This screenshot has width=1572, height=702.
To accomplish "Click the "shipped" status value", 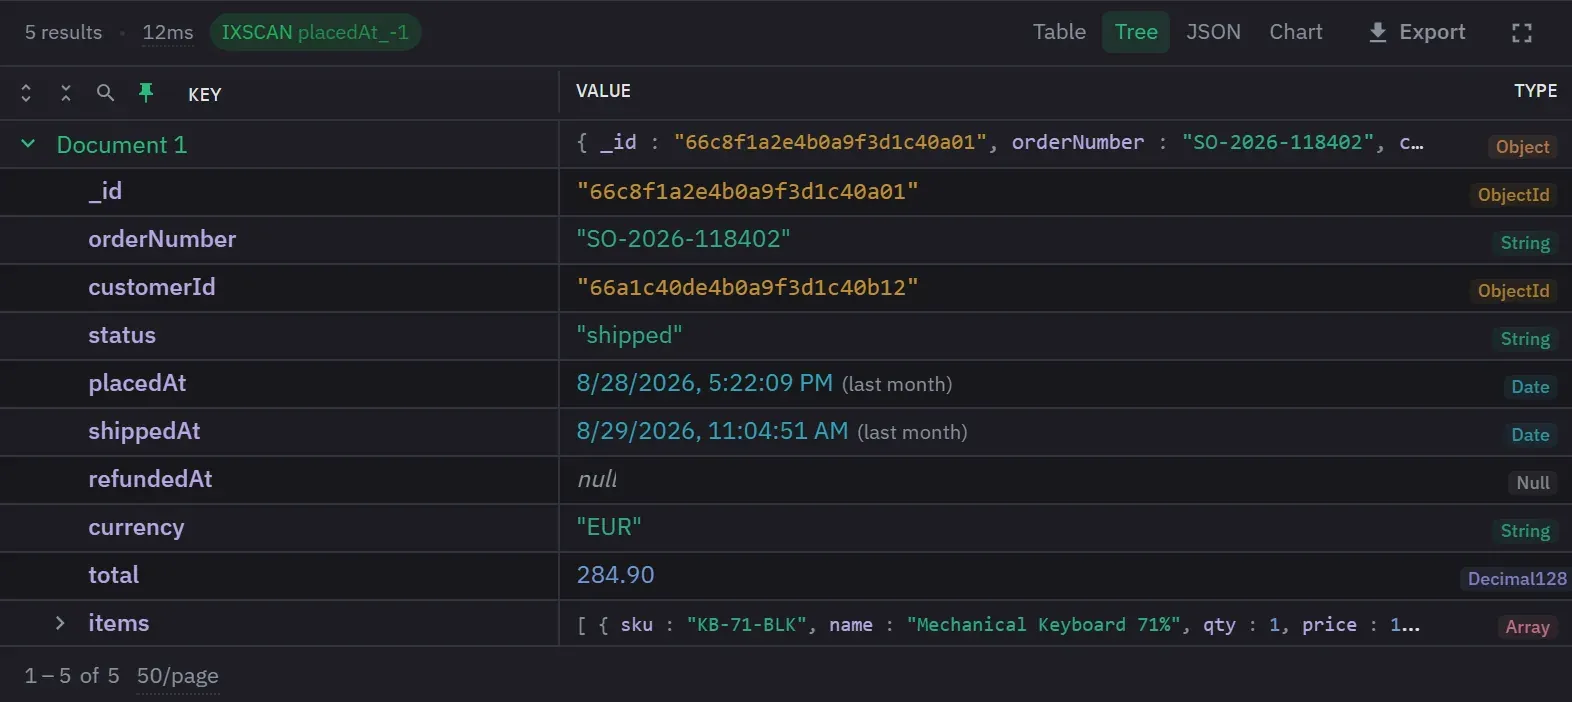I will tap(629, 335).
